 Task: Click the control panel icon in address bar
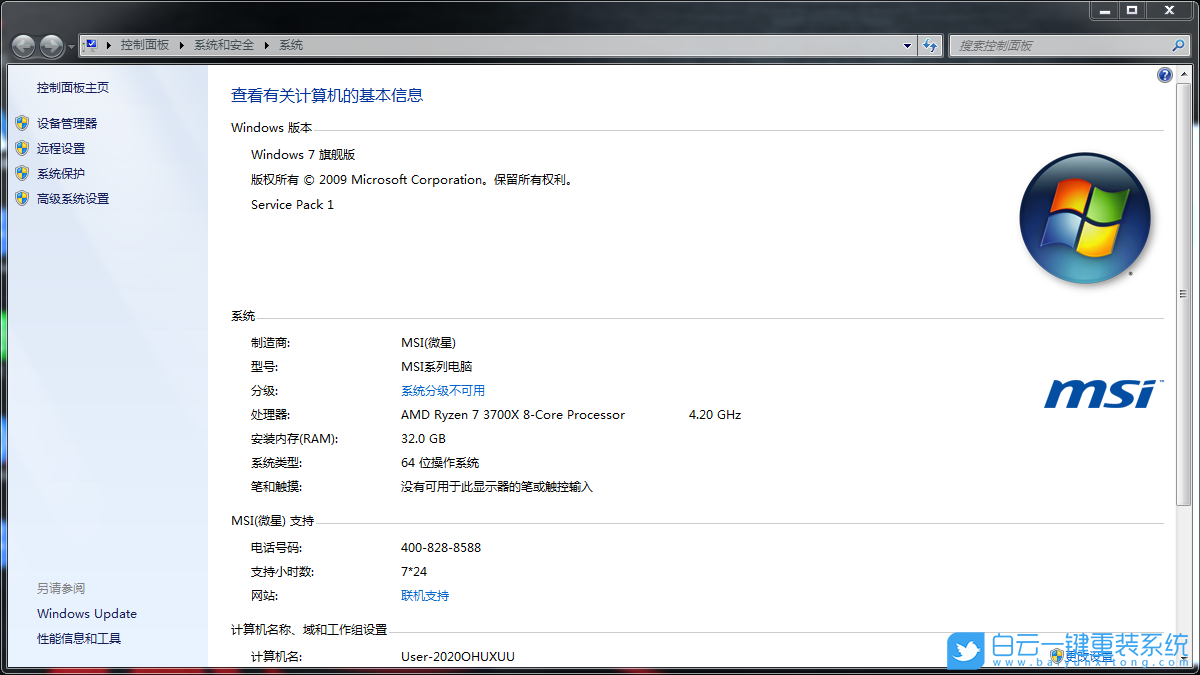pyautogui.click(x=89, y=44)
